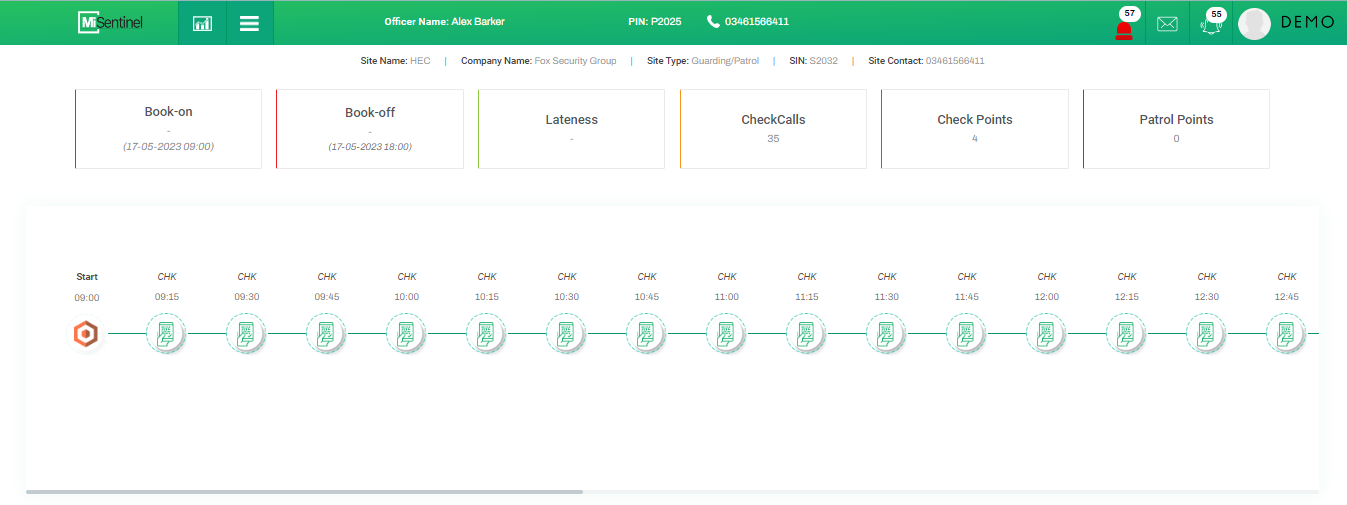
Task: Open the Lateness card
Action: point(571,129)
